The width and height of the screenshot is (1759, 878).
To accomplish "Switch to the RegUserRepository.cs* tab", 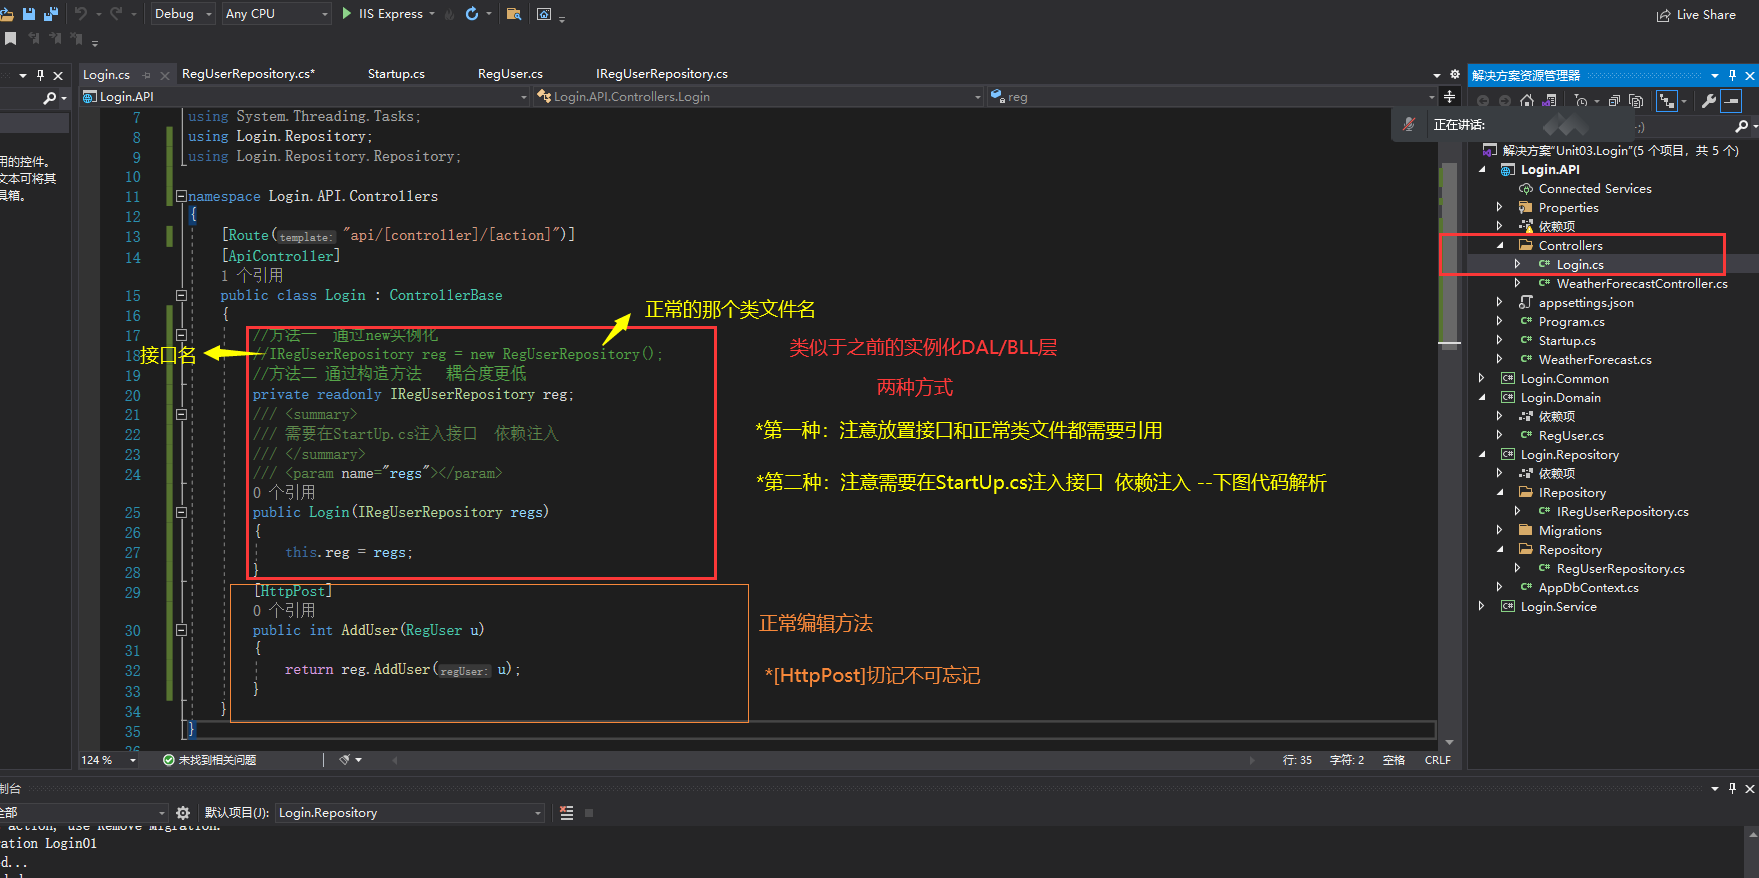I will pos(248,74).
